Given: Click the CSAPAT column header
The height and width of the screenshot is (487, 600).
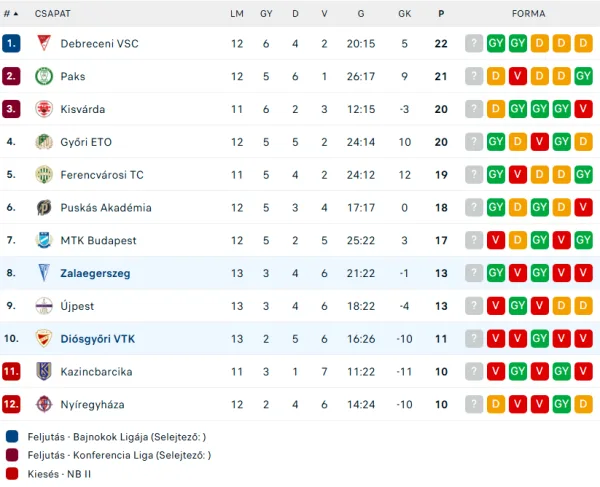Looking at the screenshot, I should click(51, 14).
